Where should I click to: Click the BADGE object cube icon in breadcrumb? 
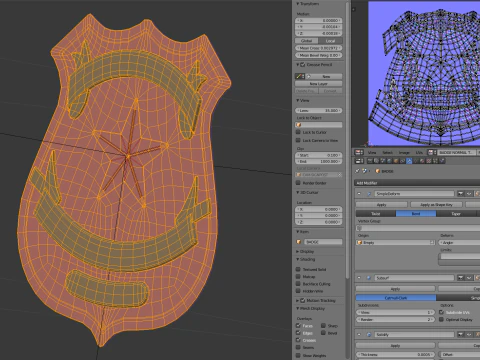point(378,171)
